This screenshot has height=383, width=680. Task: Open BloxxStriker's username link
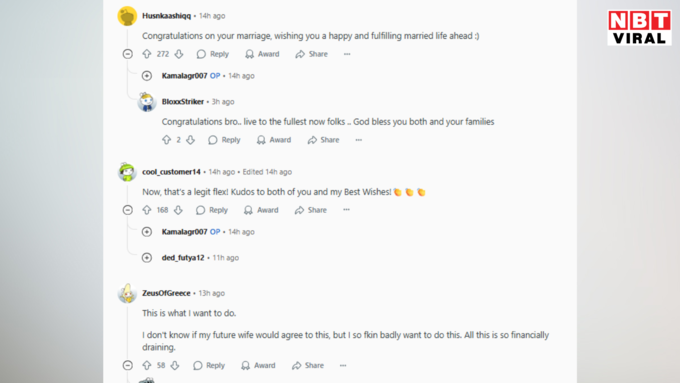(x=183, y=101)
